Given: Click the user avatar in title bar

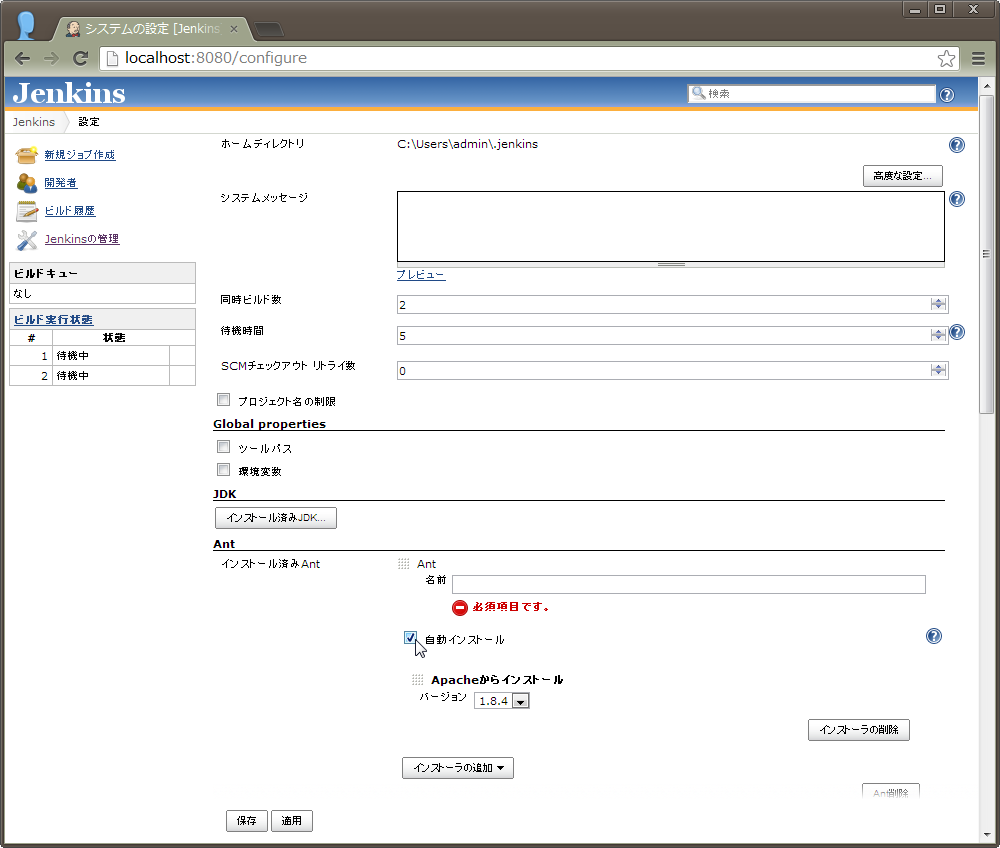Looking at the screenshot, I should coord(26,26).
